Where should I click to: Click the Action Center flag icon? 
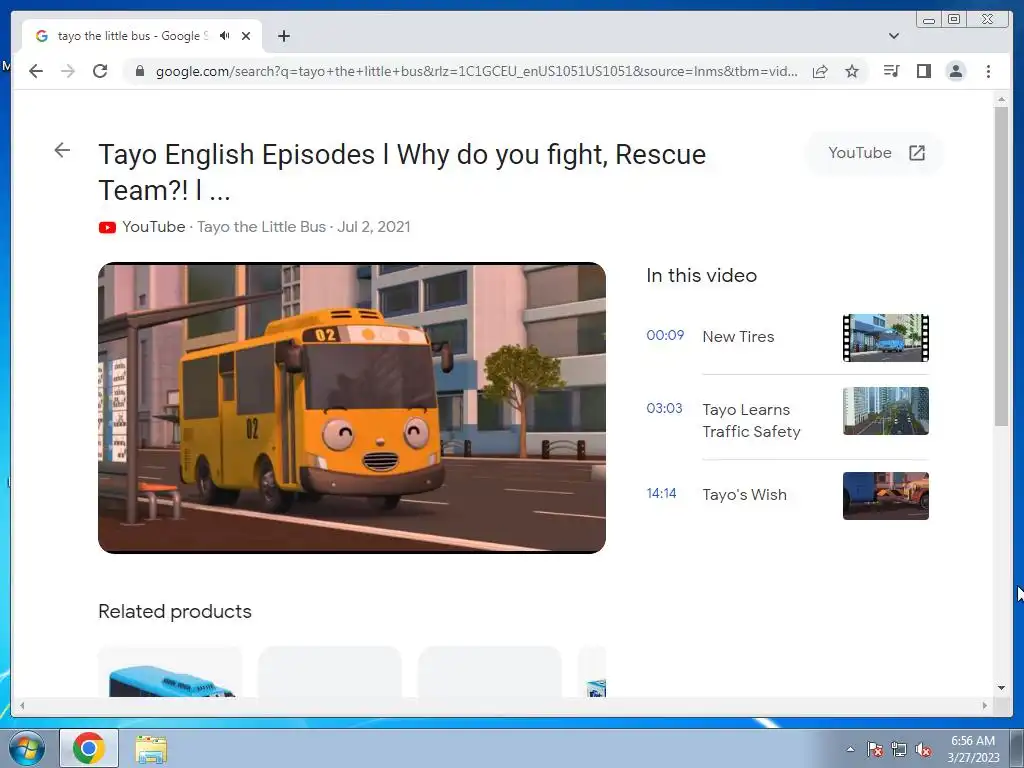[875, 749]
